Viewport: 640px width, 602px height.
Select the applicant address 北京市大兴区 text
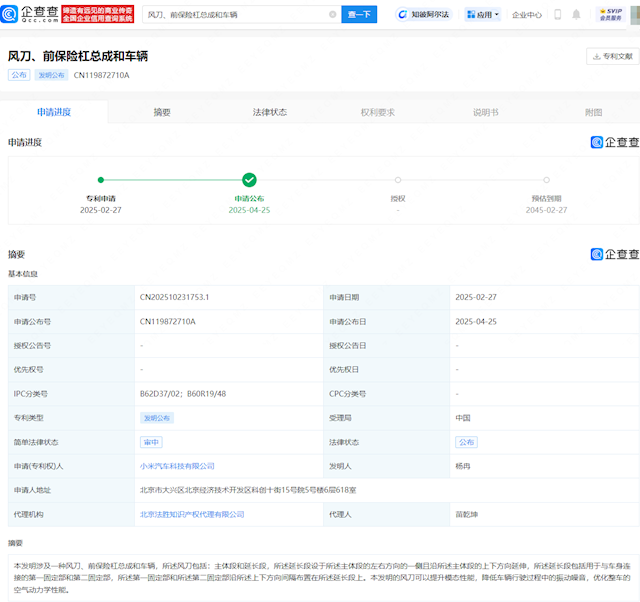click(x=248, y=490)
